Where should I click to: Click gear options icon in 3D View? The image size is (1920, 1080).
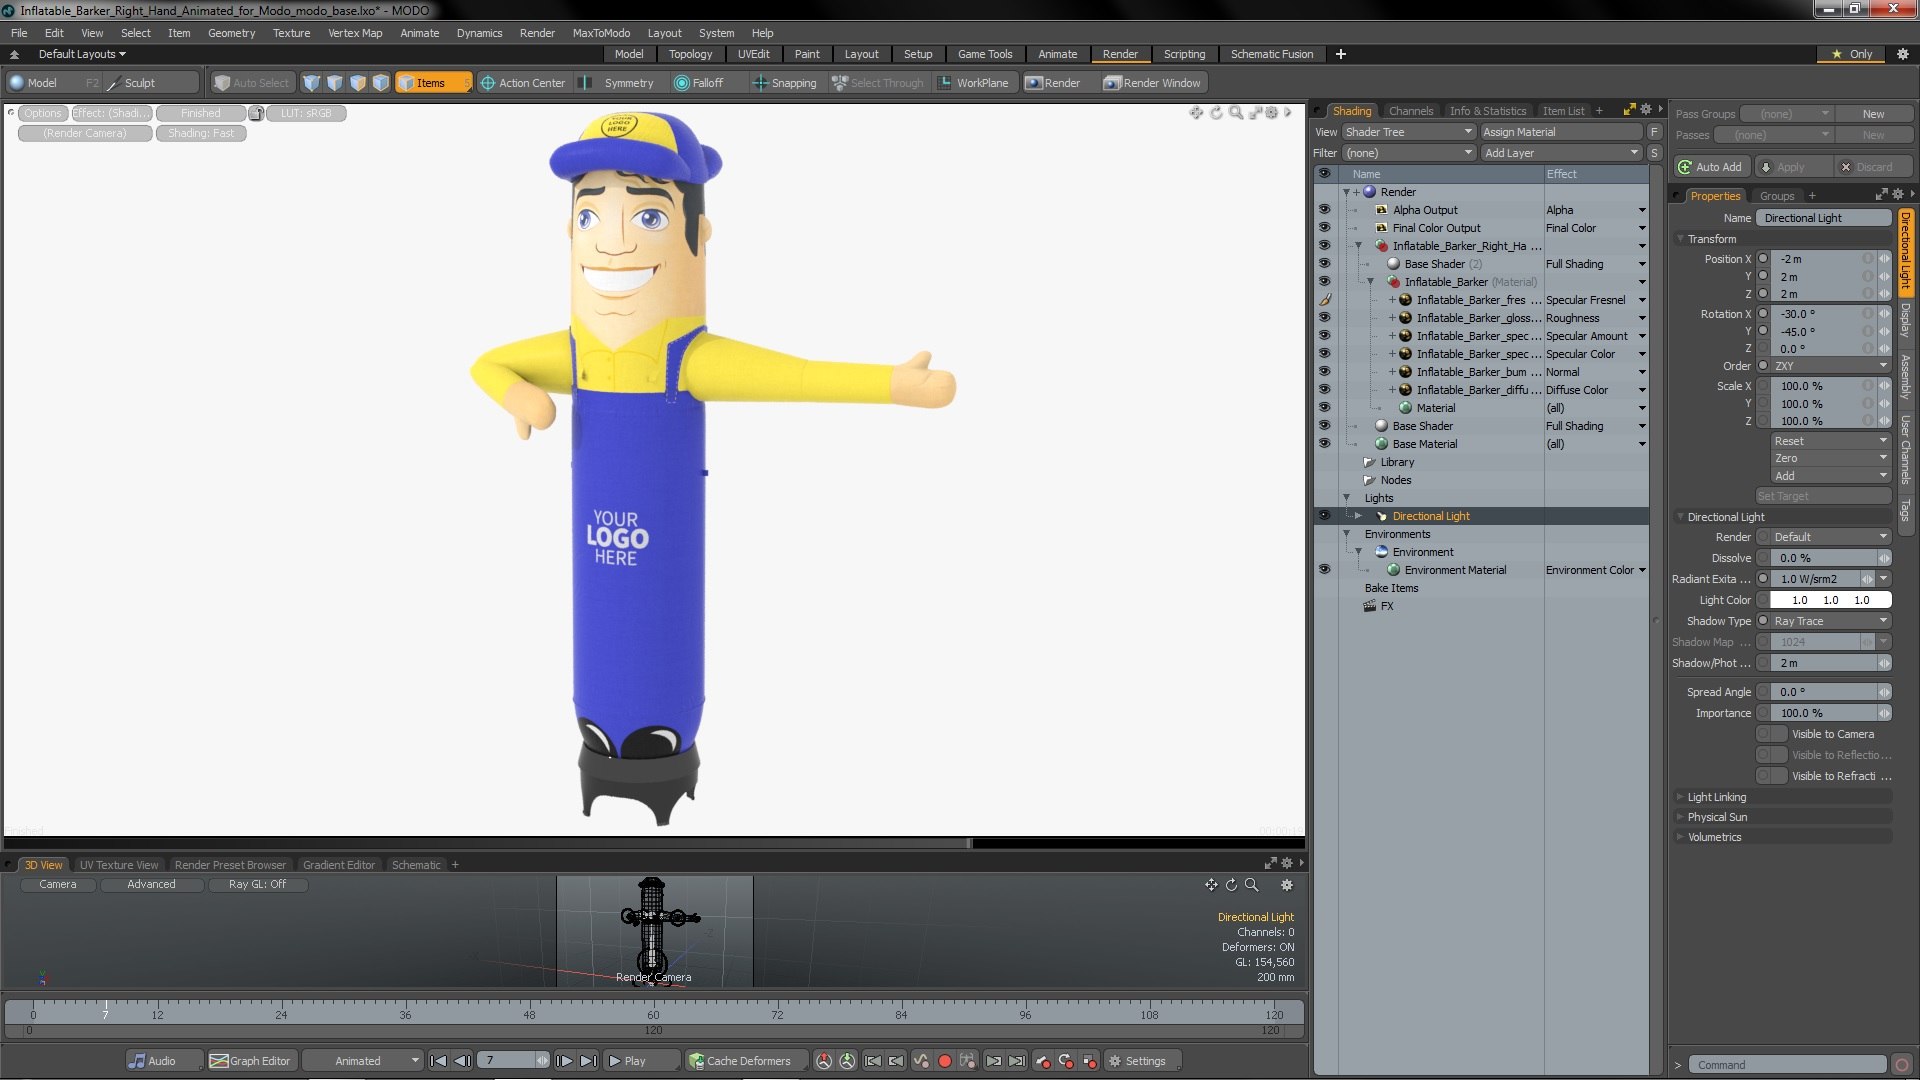click(1287, 885)
